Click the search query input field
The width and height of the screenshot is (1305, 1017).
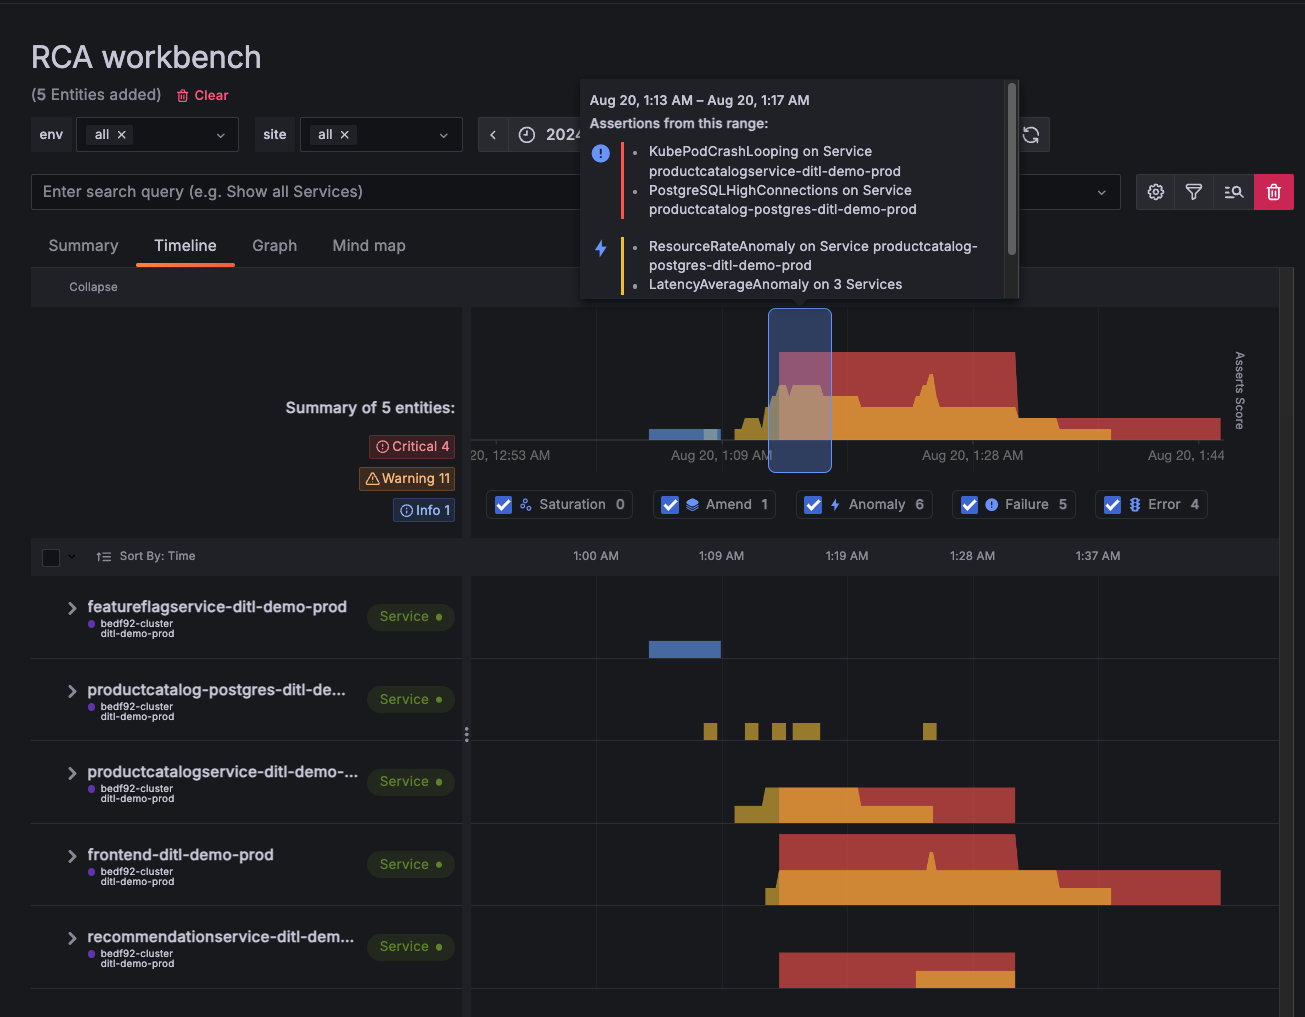pos(300,191)
